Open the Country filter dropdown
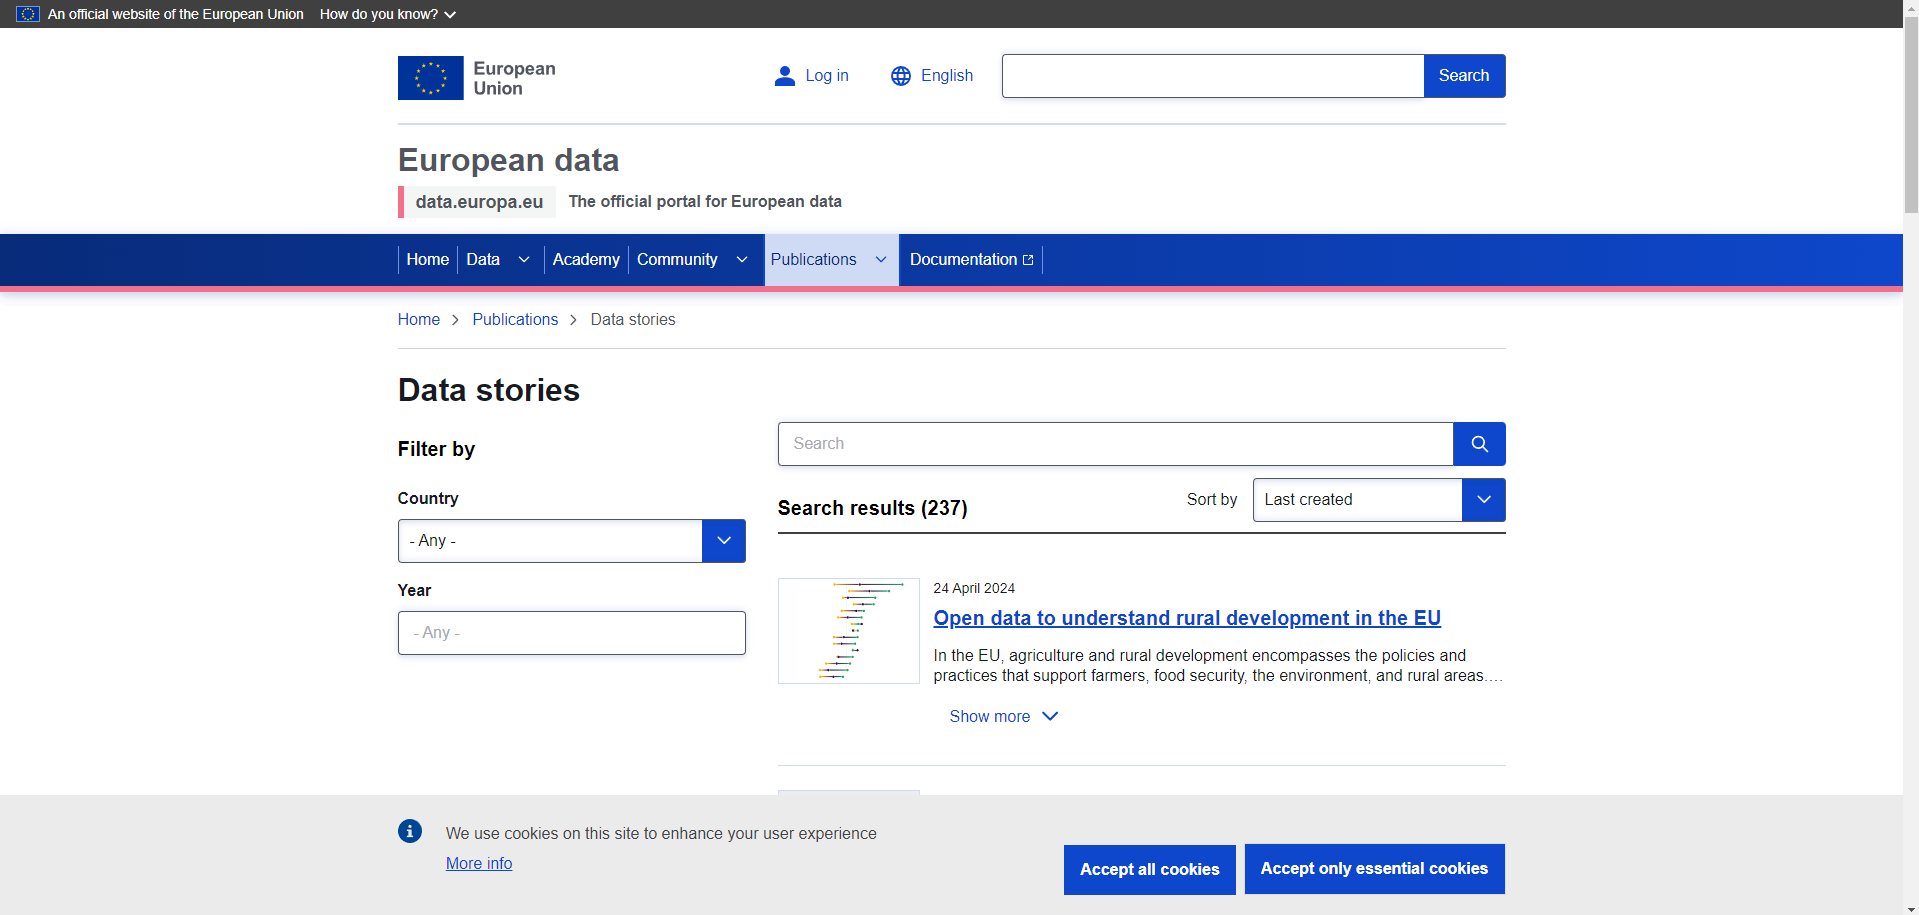This screenshot has height=915, width=1919. [x=572, y=541]
